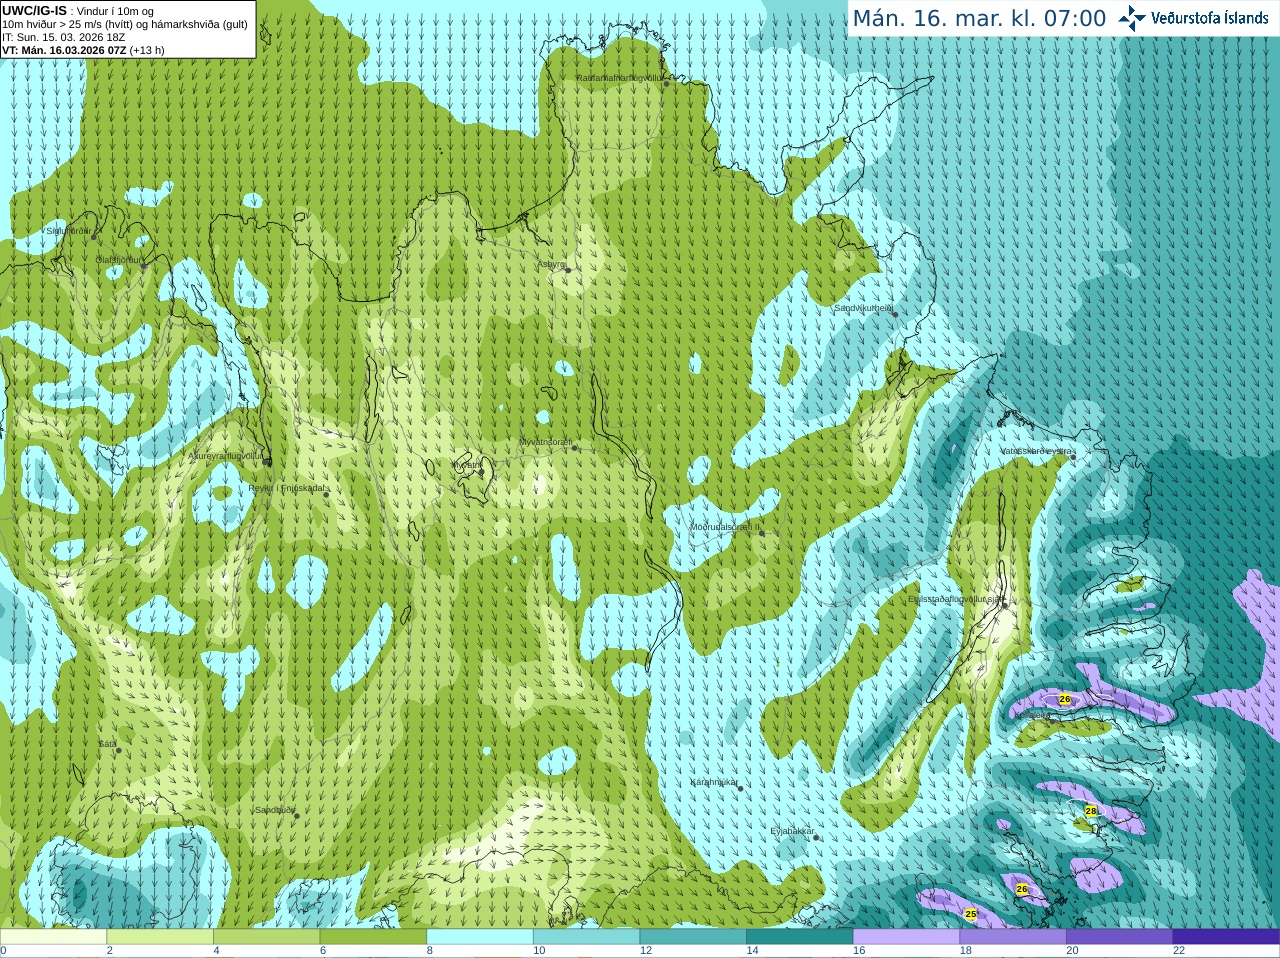This screenshot has width=1280, height=958.
Task: Click the 6–8 m/s dark green swatch
Action: pos(373,937)
